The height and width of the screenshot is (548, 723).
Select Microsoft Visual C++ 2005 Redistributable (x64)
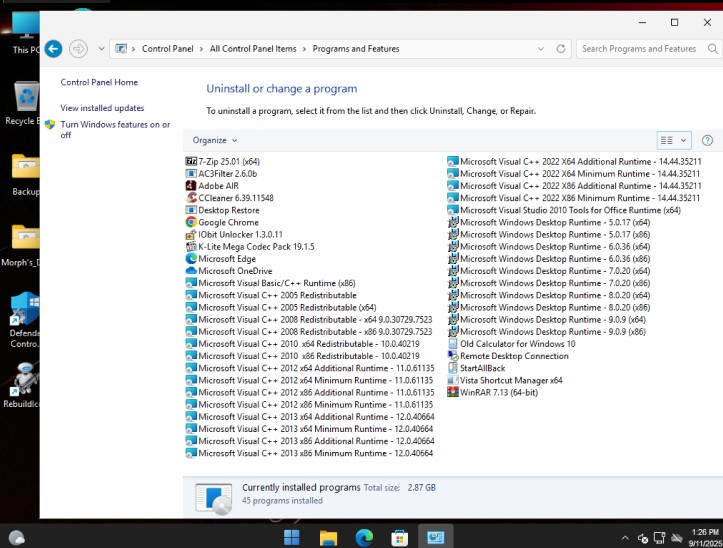[x=281, y=307]
